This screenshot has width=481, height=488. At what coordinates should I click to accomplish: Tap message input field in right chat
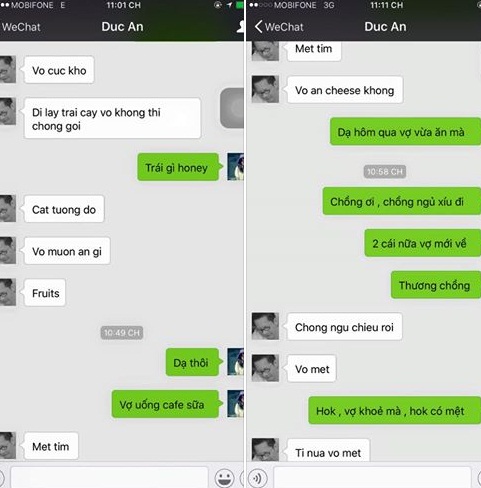coord(372,478)
